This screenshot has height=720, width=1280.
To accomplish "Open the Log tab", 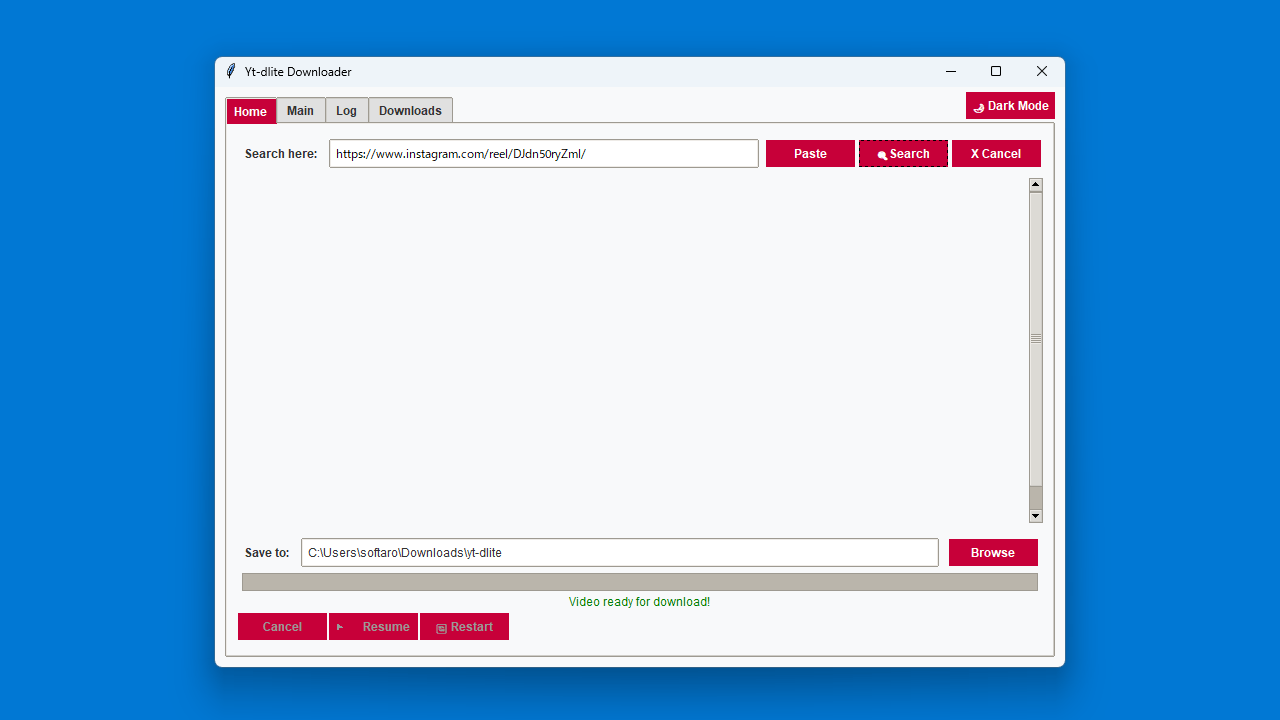I will point(346,111).
